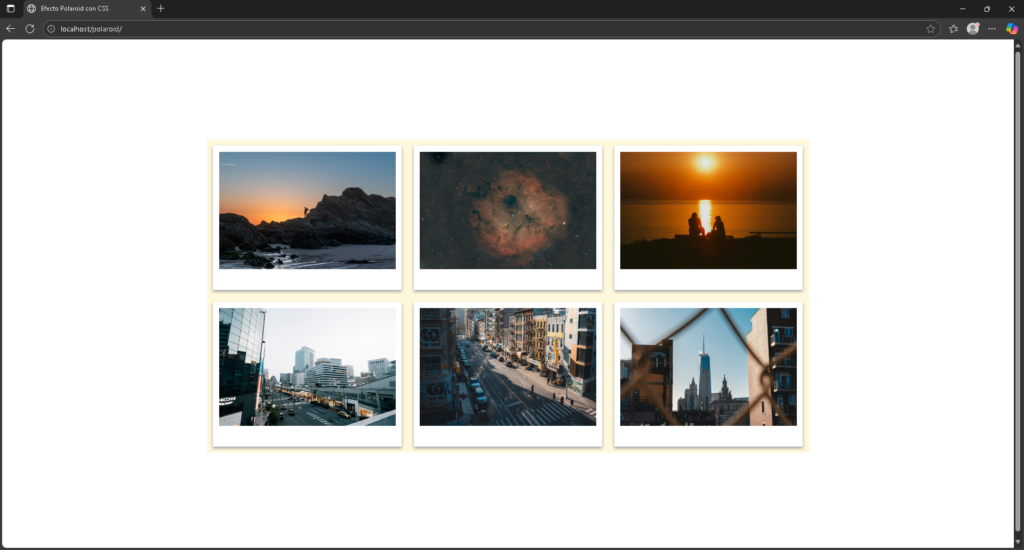
Task: Open the Favorites list icon
Action: [x=953, y=29]
